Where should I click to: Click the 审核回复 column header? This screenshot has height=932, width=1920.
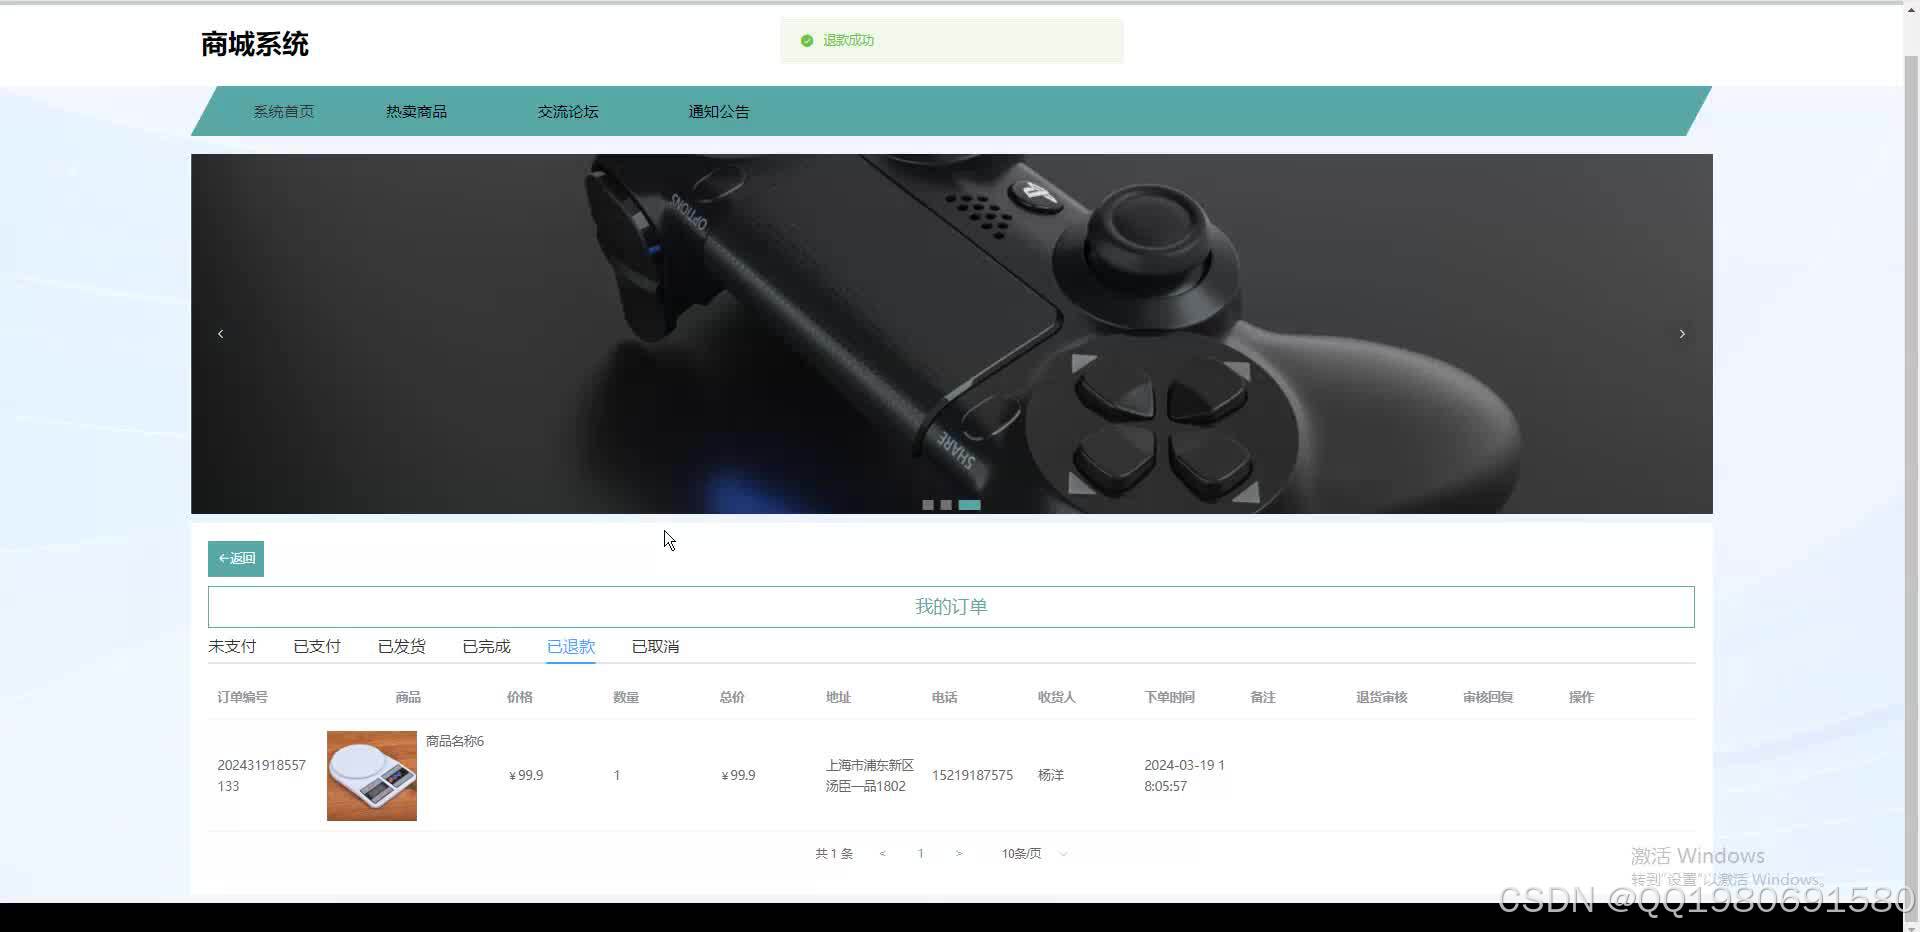[x=1488, y=698]
